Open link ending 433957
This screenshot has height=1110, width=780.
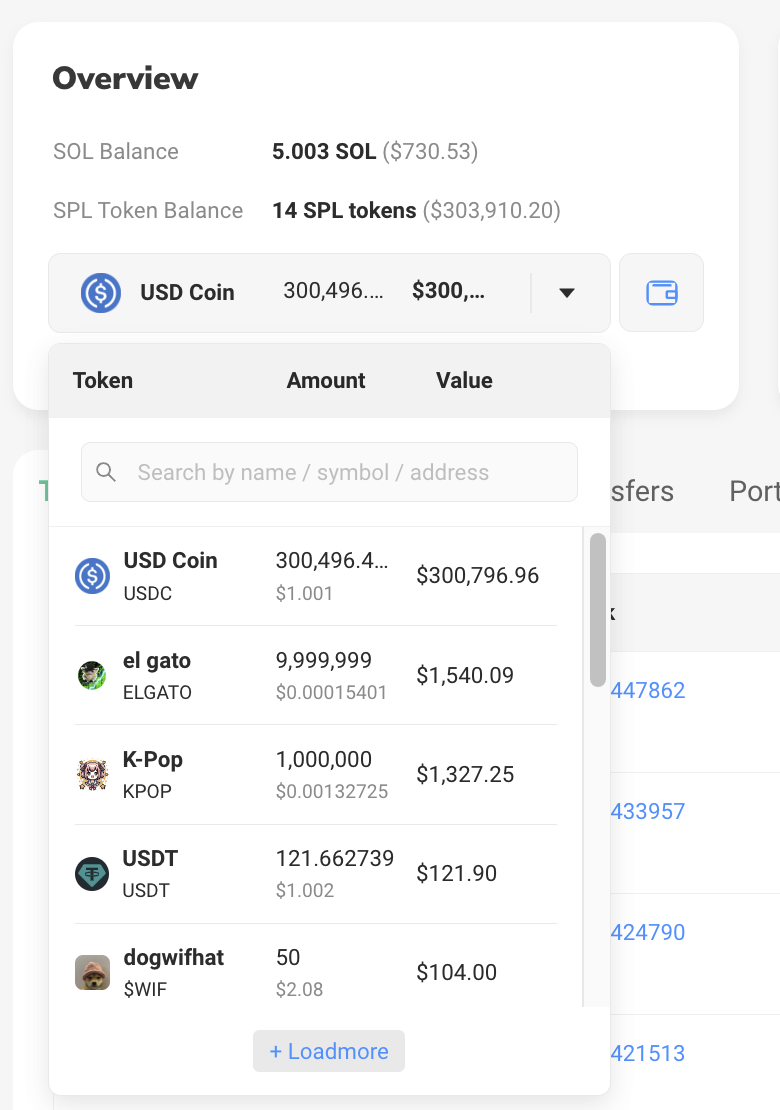[648, 811]
